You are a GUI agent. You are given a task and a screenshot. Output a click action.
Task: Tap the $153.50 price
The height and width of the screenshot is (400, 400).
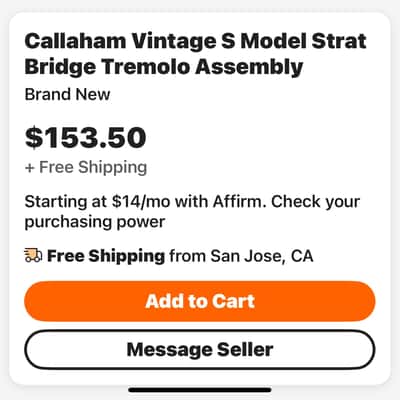86,137
